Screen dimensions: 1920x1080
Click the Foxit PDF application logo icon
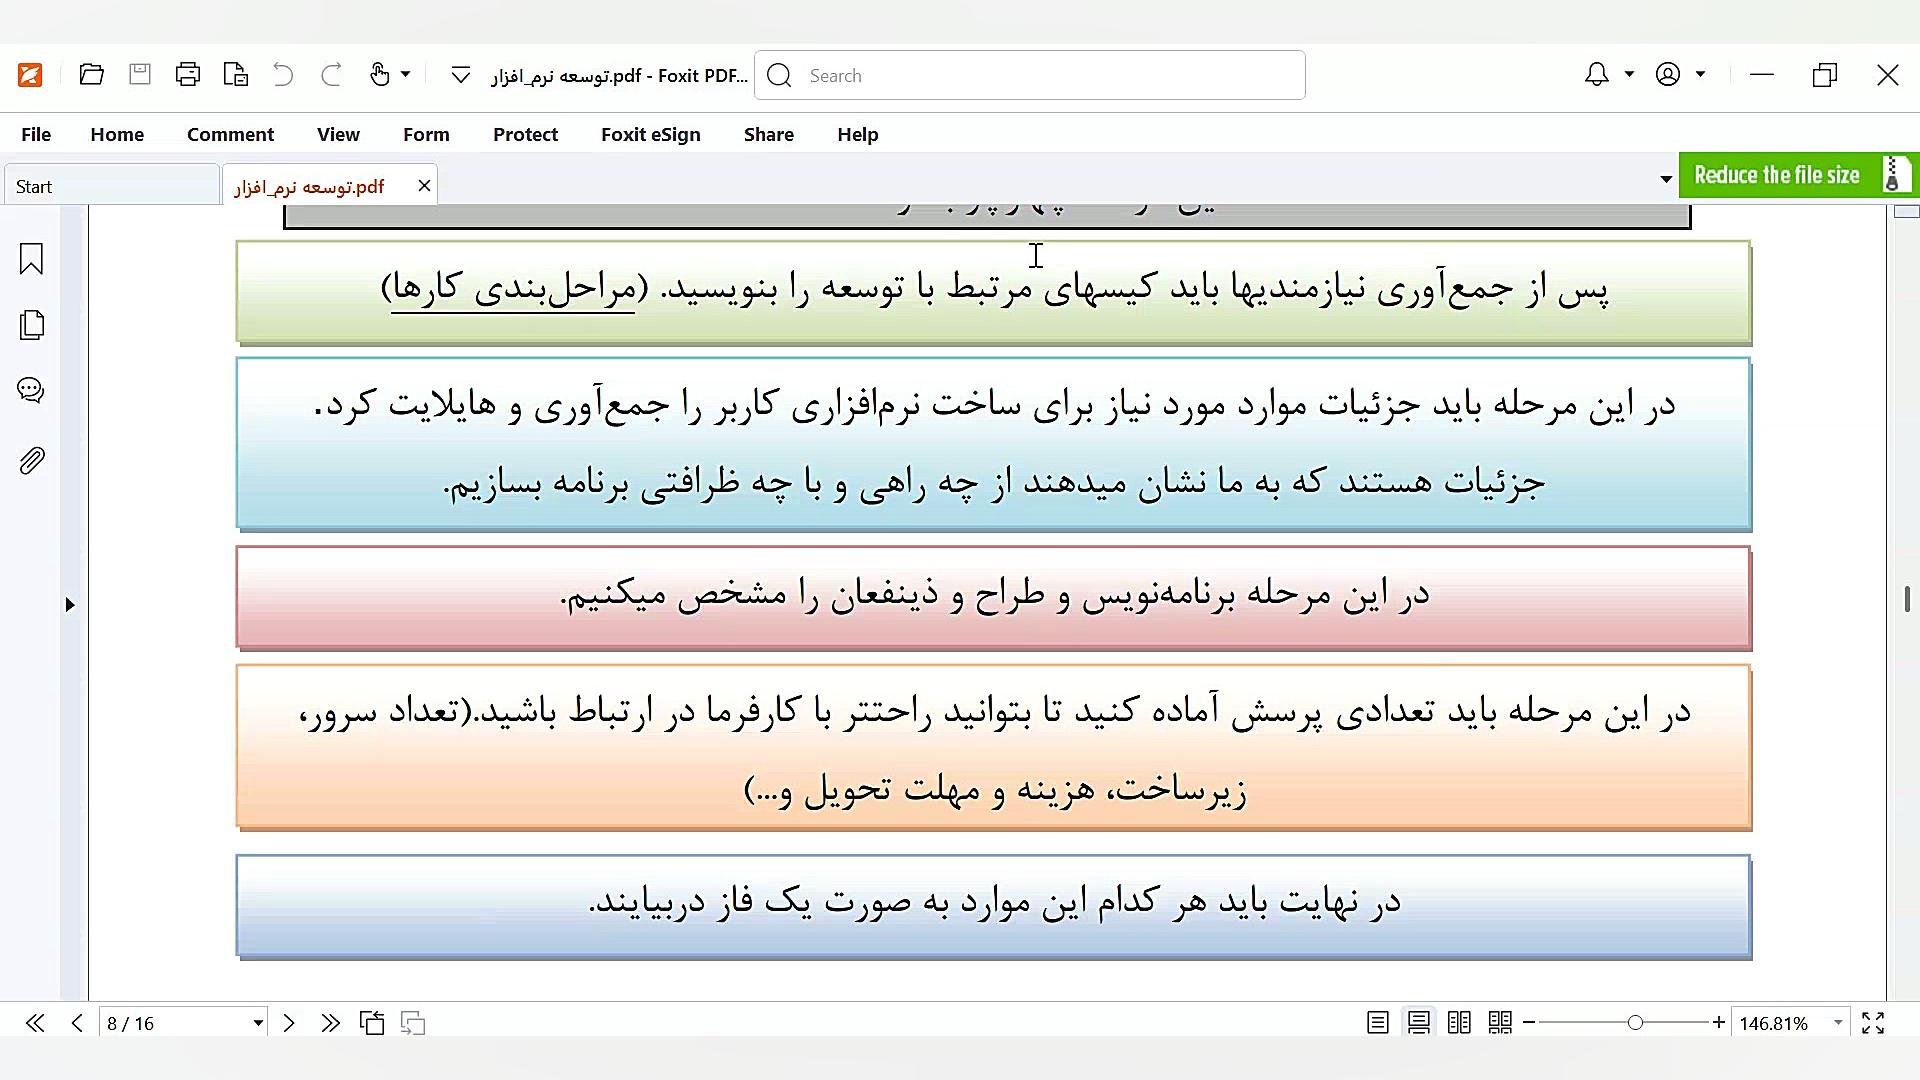pos(30,75)
